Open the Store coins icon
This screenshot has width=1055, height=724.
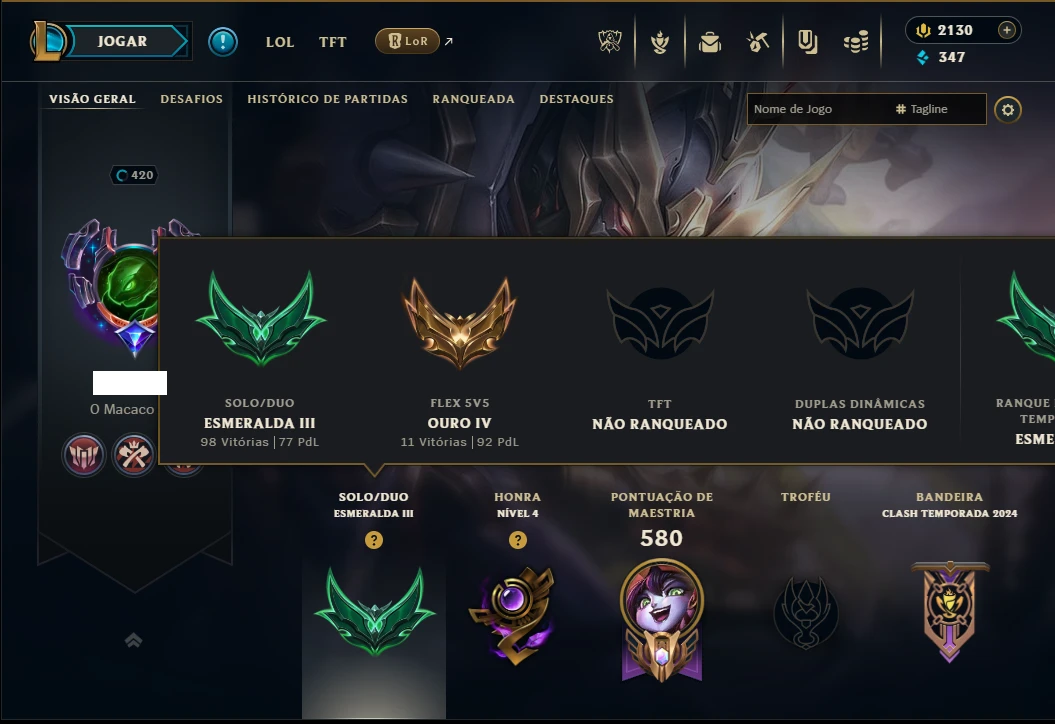pos(856,42)
